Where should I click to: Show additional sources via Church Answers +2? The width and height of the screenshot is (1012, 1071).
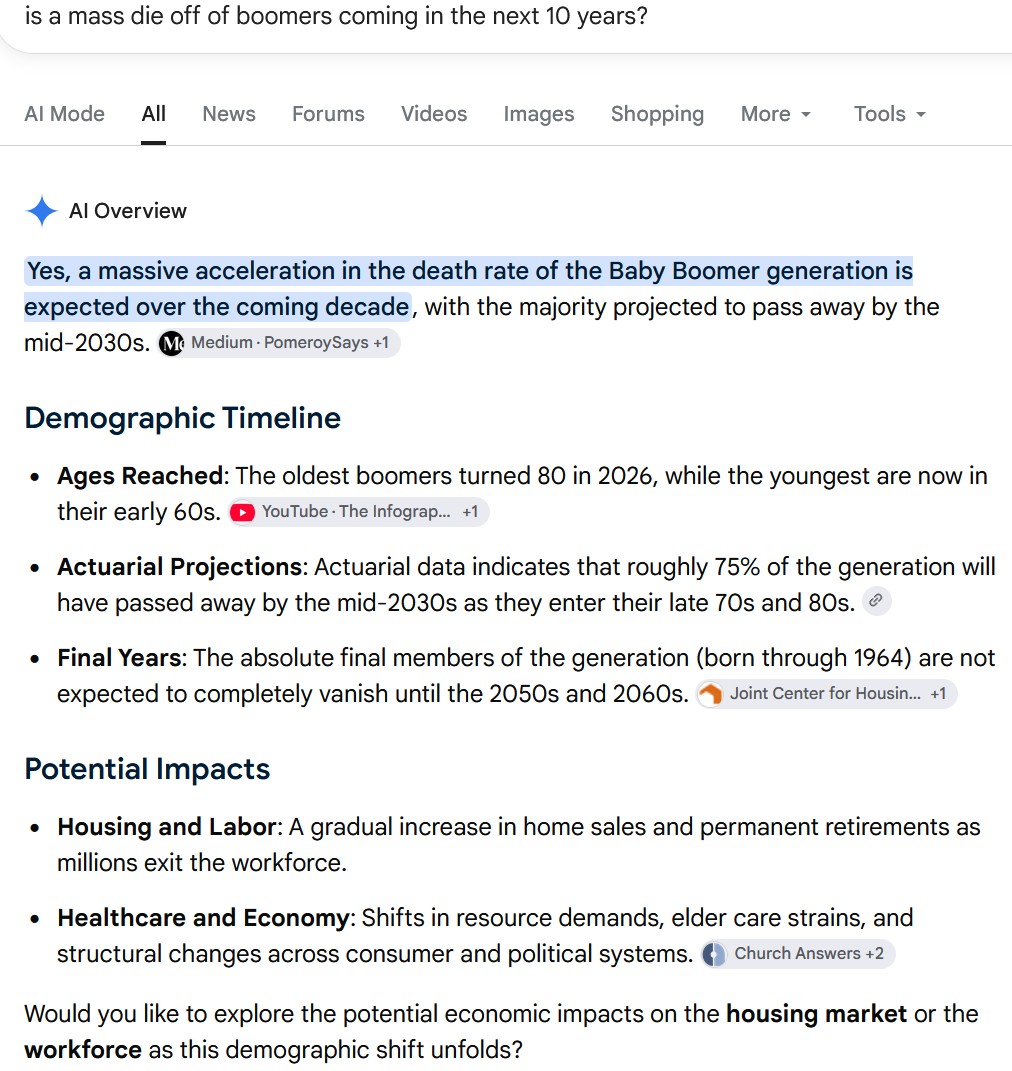tap(798, 954)
